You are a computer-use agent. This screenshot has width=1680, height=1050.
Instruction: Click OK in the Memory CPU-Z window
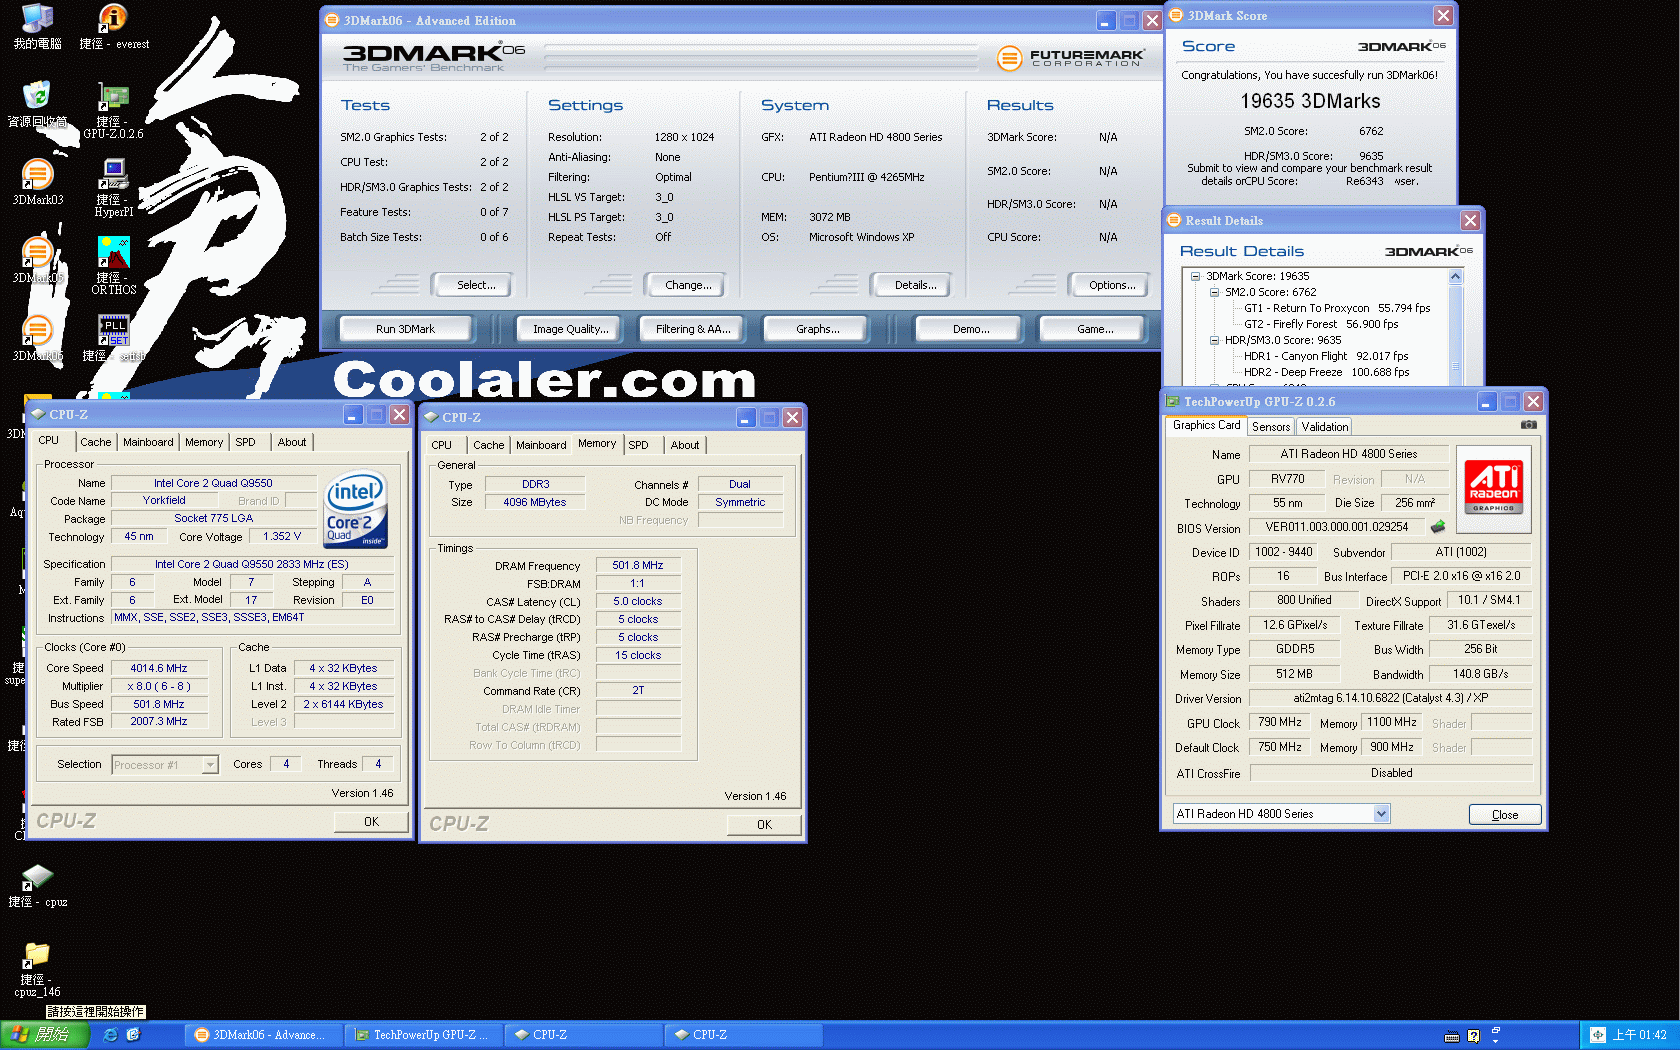click(764, 824)
